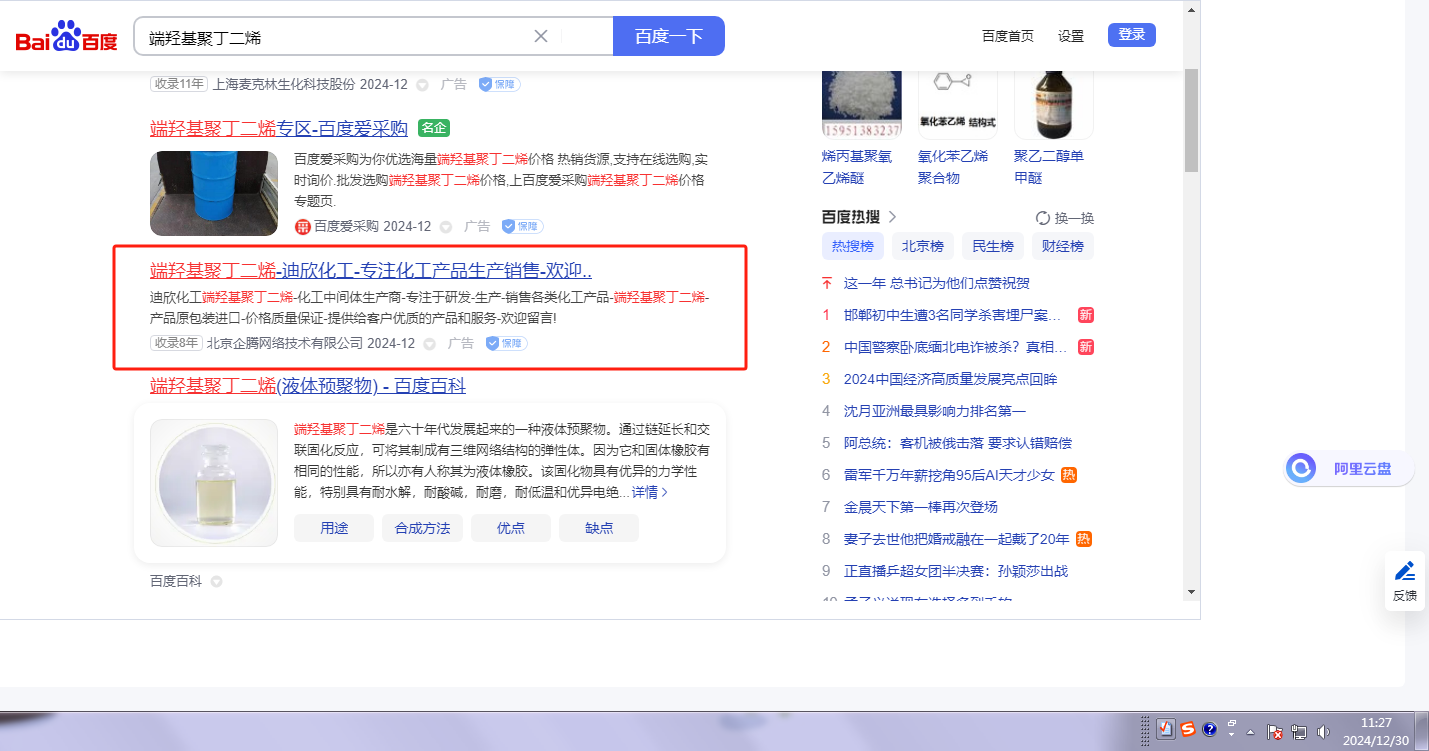Open hot search 沈月亚洲最具影响力排名第一

tap(935, 411)
